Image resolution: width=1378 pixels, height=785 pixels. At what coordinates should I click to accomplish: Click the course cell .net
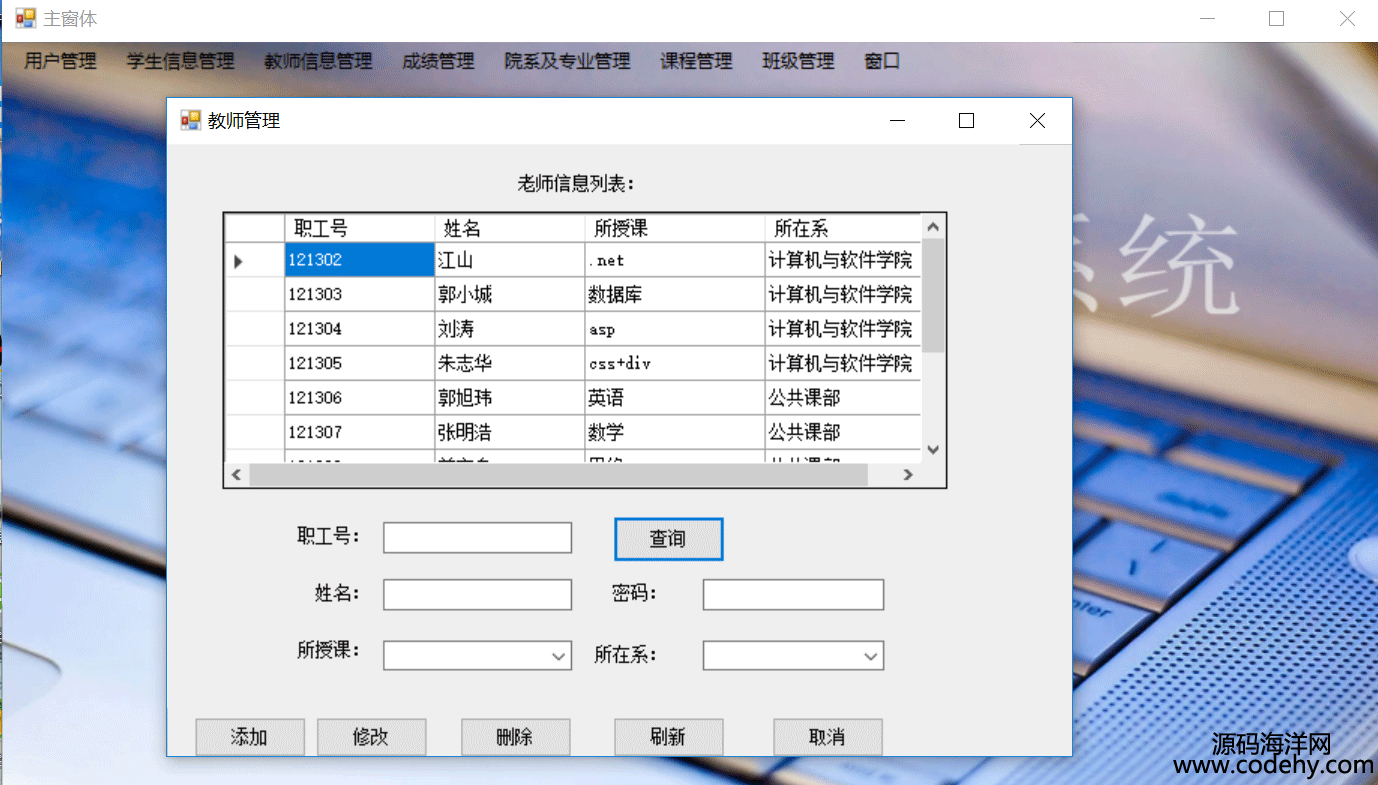[x=675, y=260]
